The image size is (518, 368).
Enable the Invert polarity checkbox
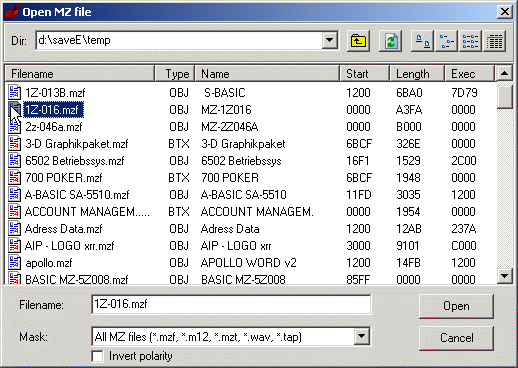click(x=97, y=356)
